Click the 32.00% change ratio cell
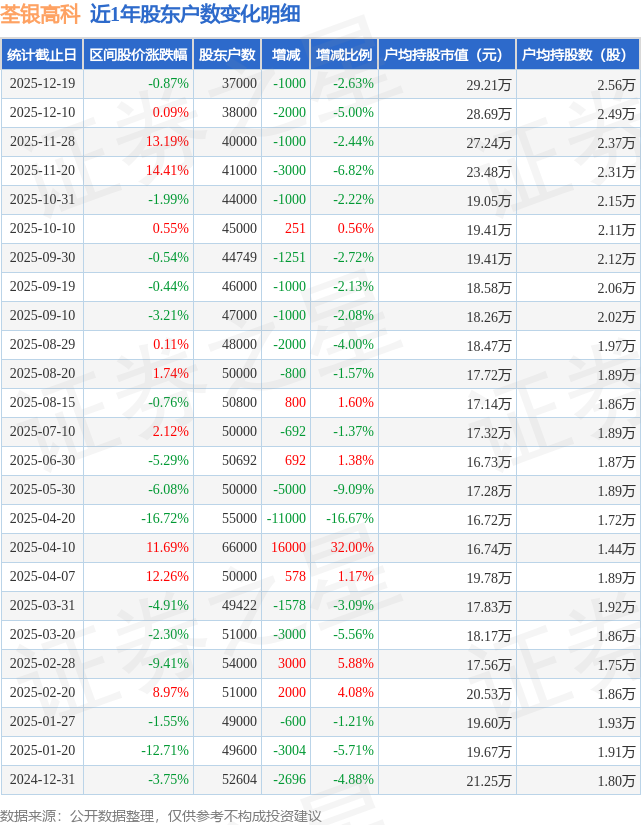This screenshot has width=641, height=825. (x=352, y=548)
